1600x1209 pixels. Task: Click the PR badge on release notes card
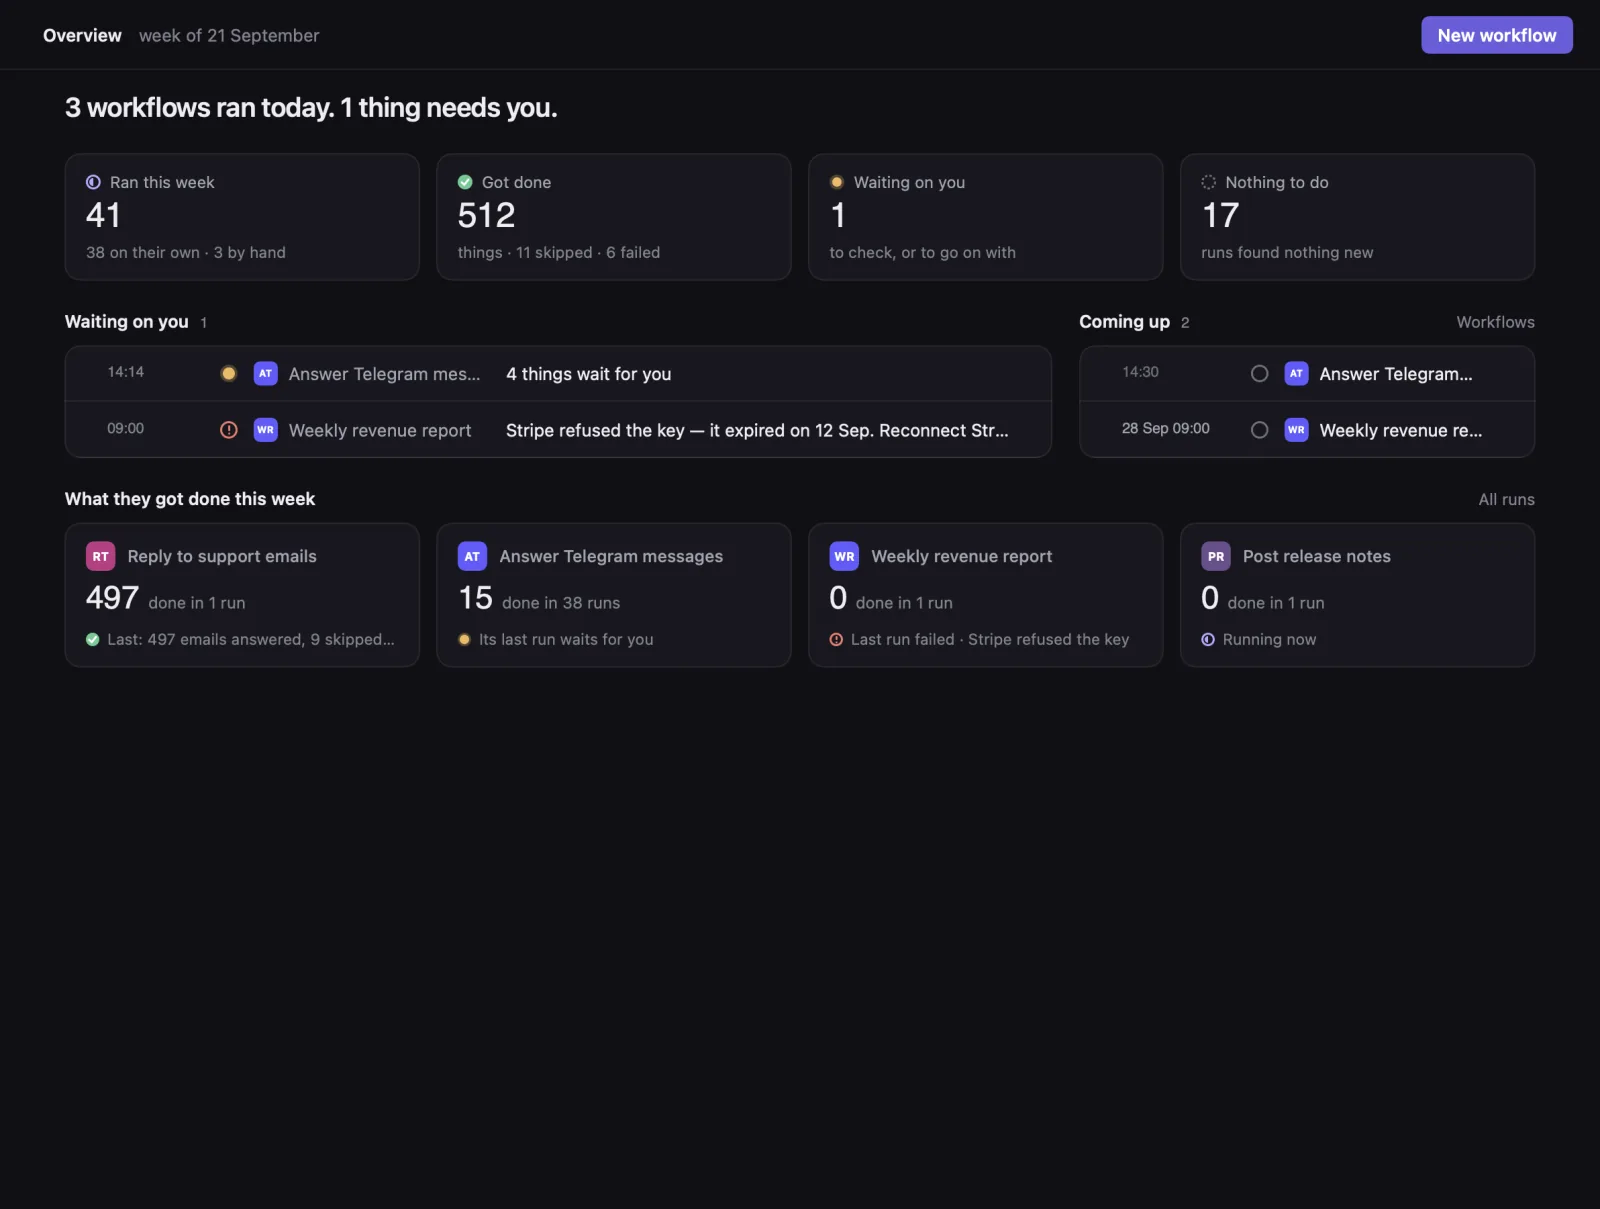[1216, 556]
